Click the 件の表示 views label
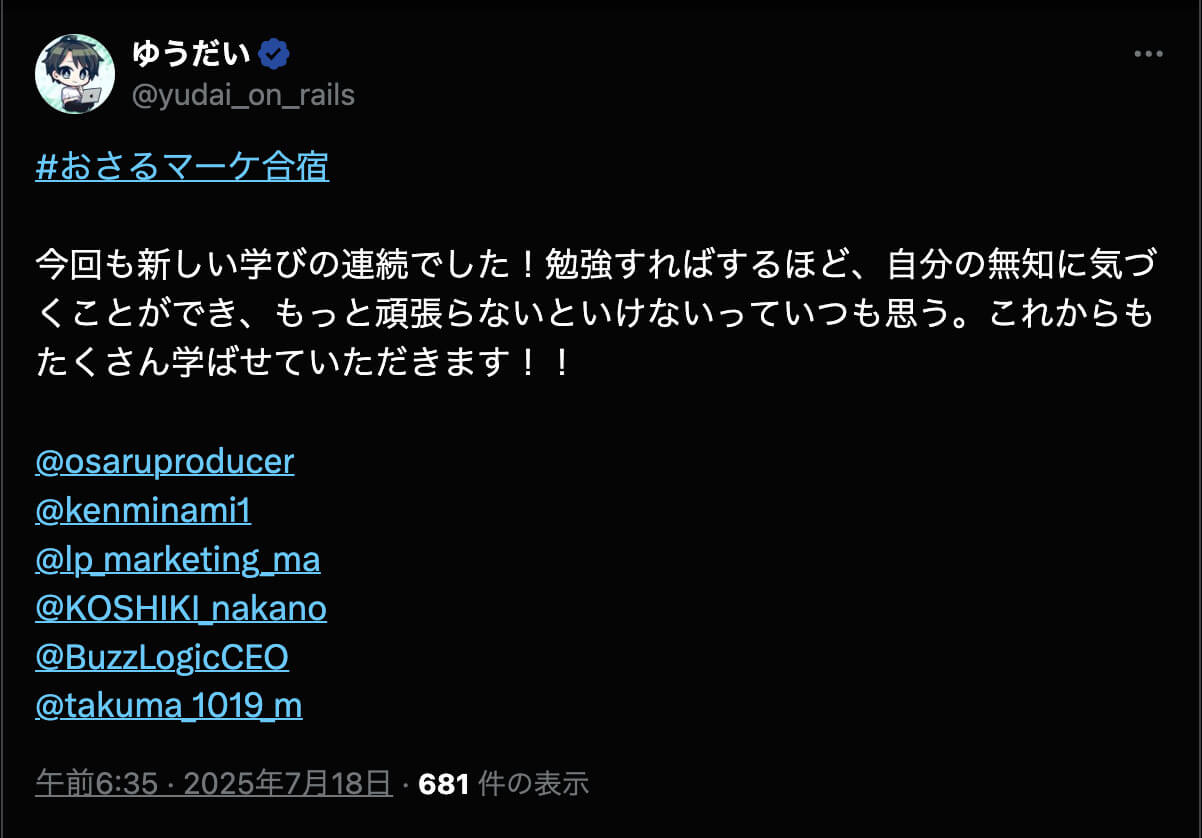Viewport: 1202px width, 838px height. coord(534,784)
